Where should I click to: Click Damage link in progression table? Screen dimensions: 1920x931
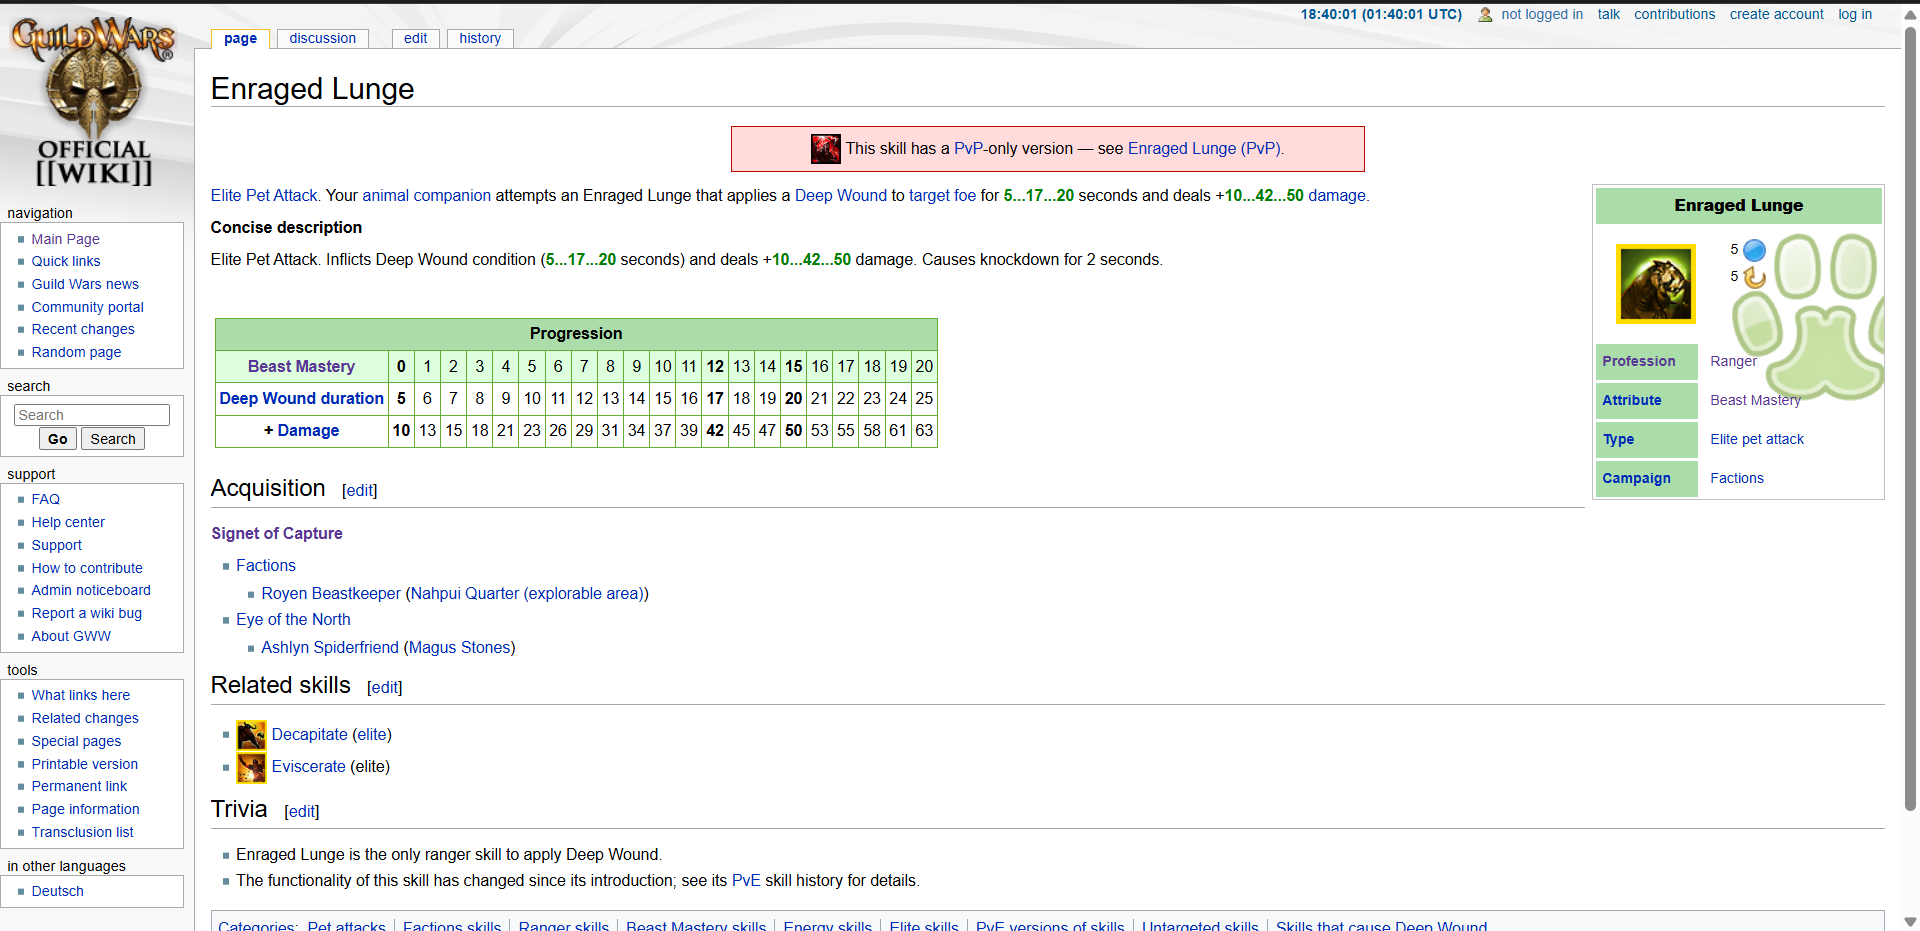tap(308, 431)
